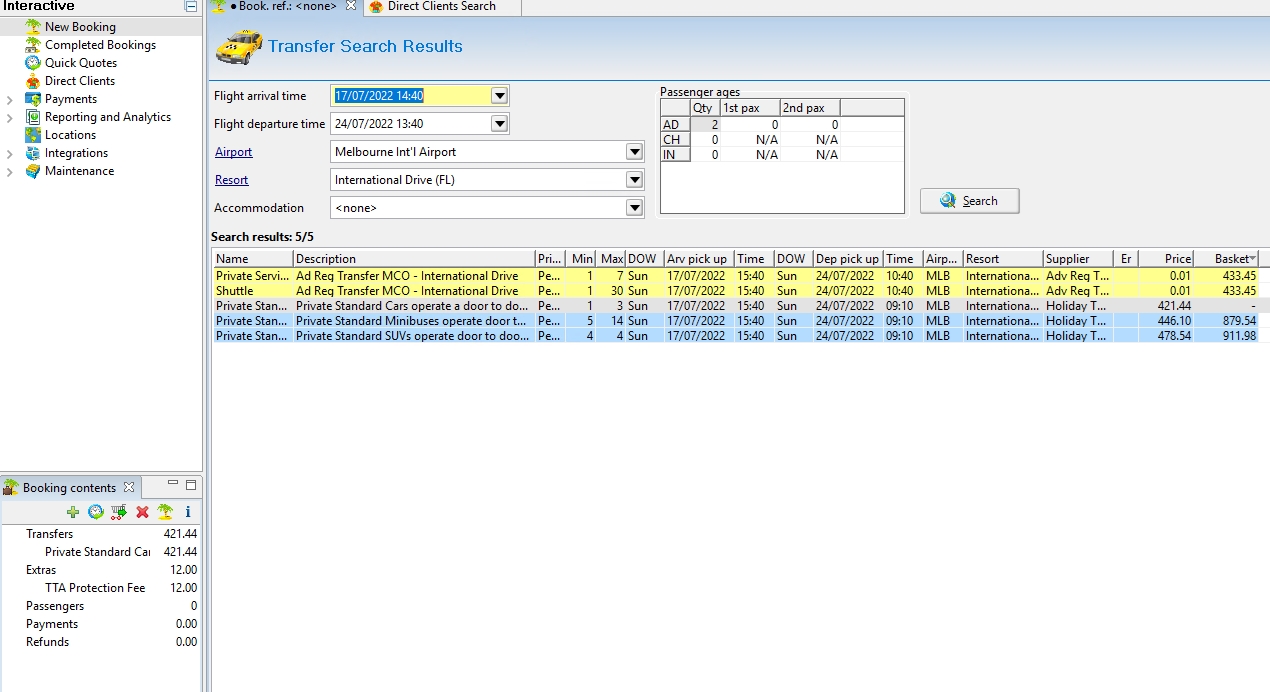1270x692 pixels.
Task: Open New Booking in sidebar
Action: tap(80, 27)
